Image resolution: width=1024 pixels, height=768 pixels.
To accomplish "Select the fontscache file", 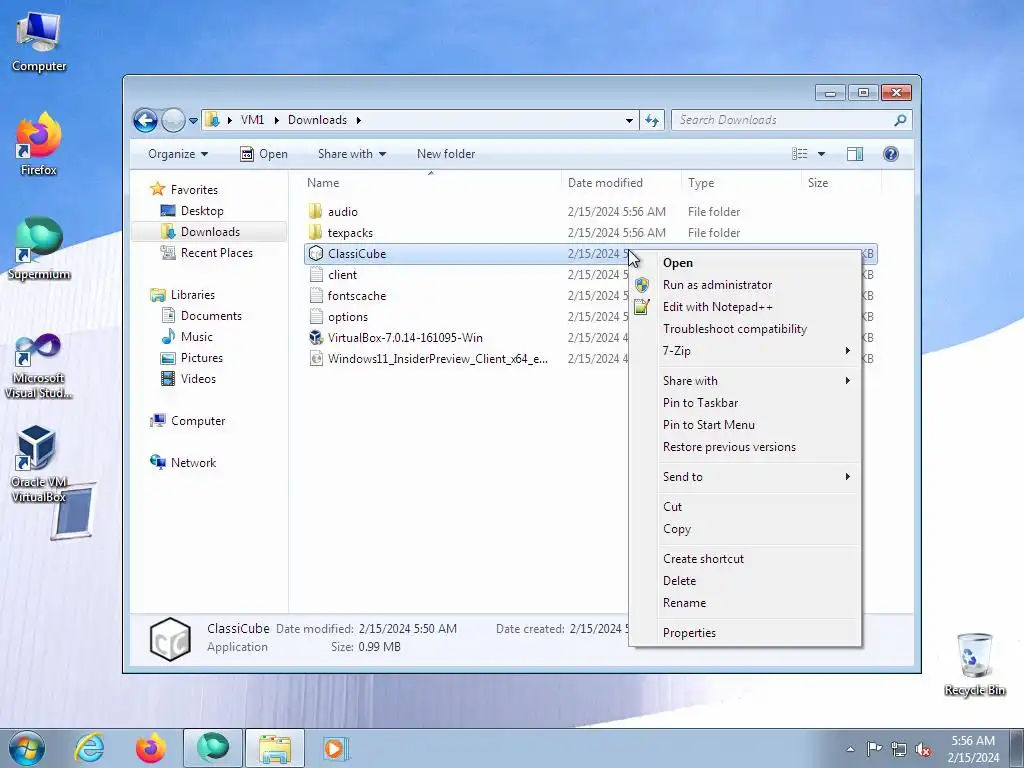I will point(357,296).
